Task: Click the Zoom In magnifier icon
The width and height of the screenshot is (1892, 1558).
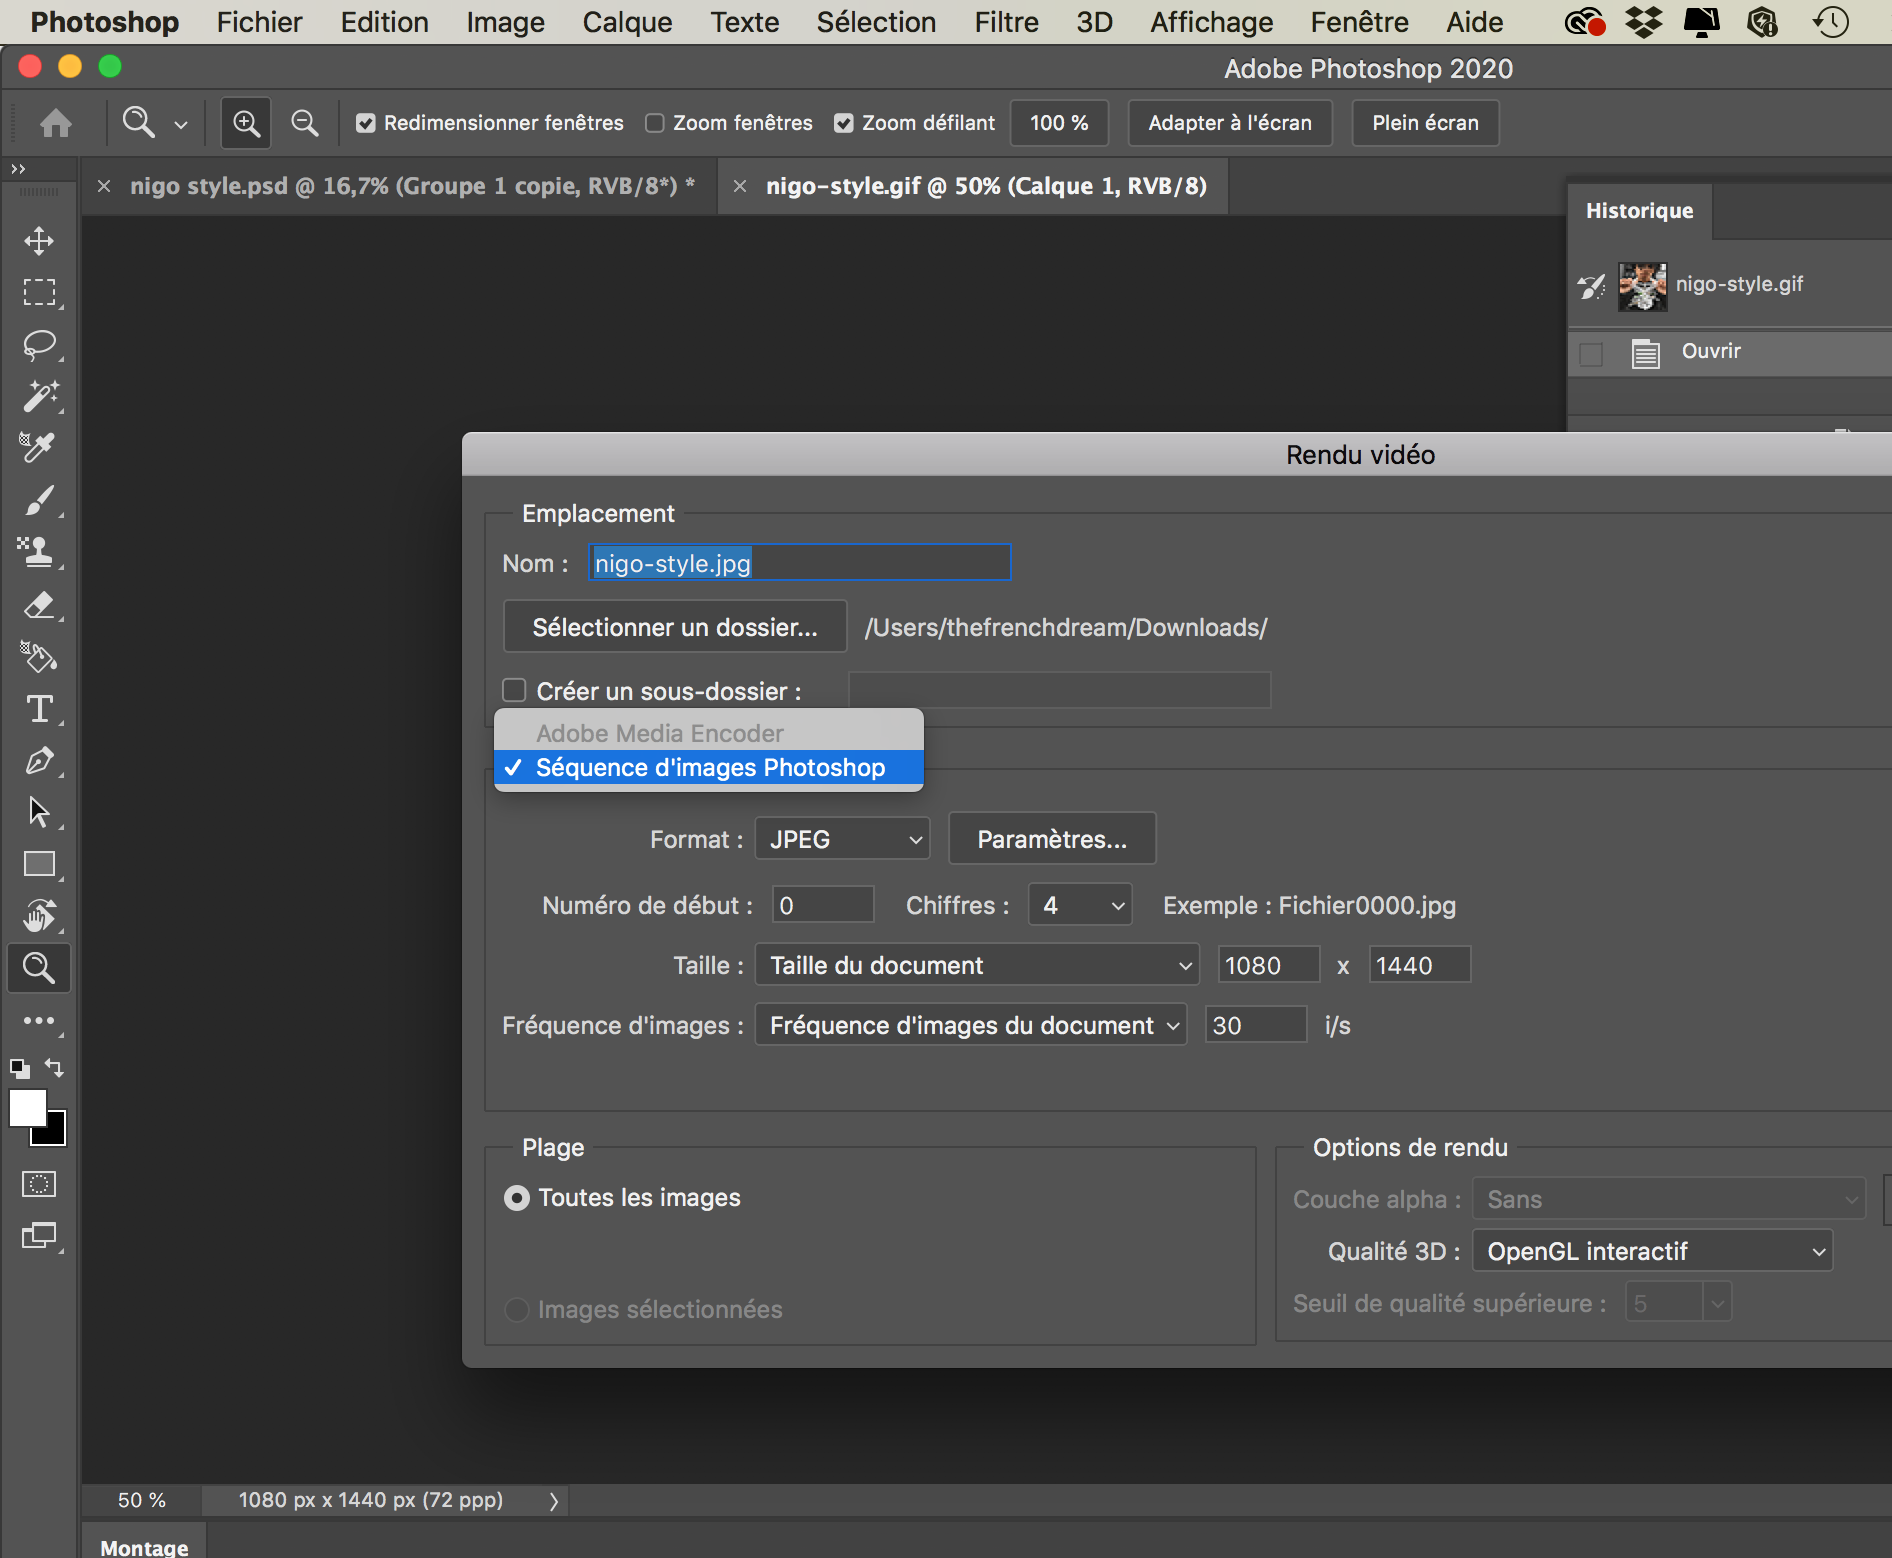Action: [246, 123]
